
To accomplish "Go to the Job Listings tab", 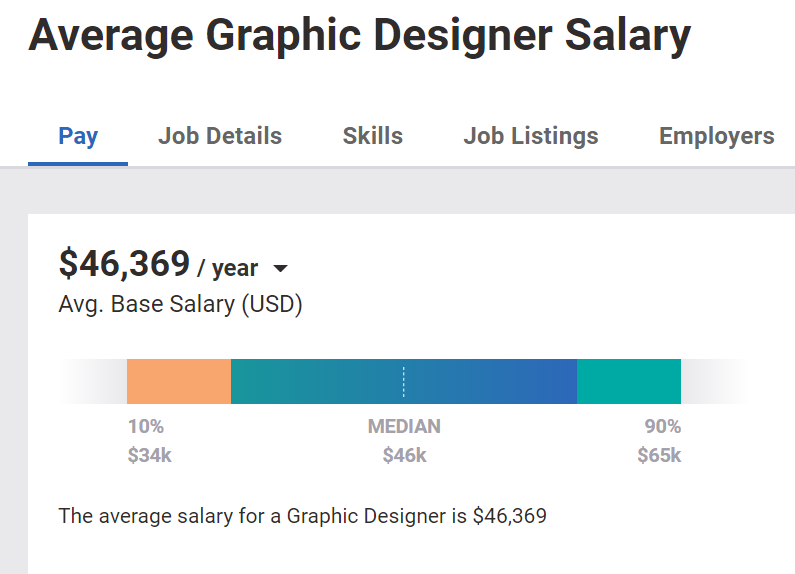I will click(531, 136).
